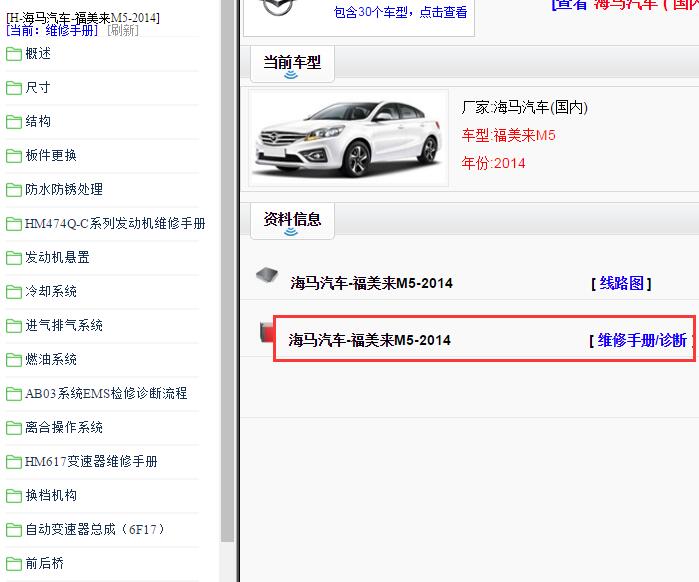Click the folder icon beside HM474Q-C系列发动机维修手册

[14, 224]
